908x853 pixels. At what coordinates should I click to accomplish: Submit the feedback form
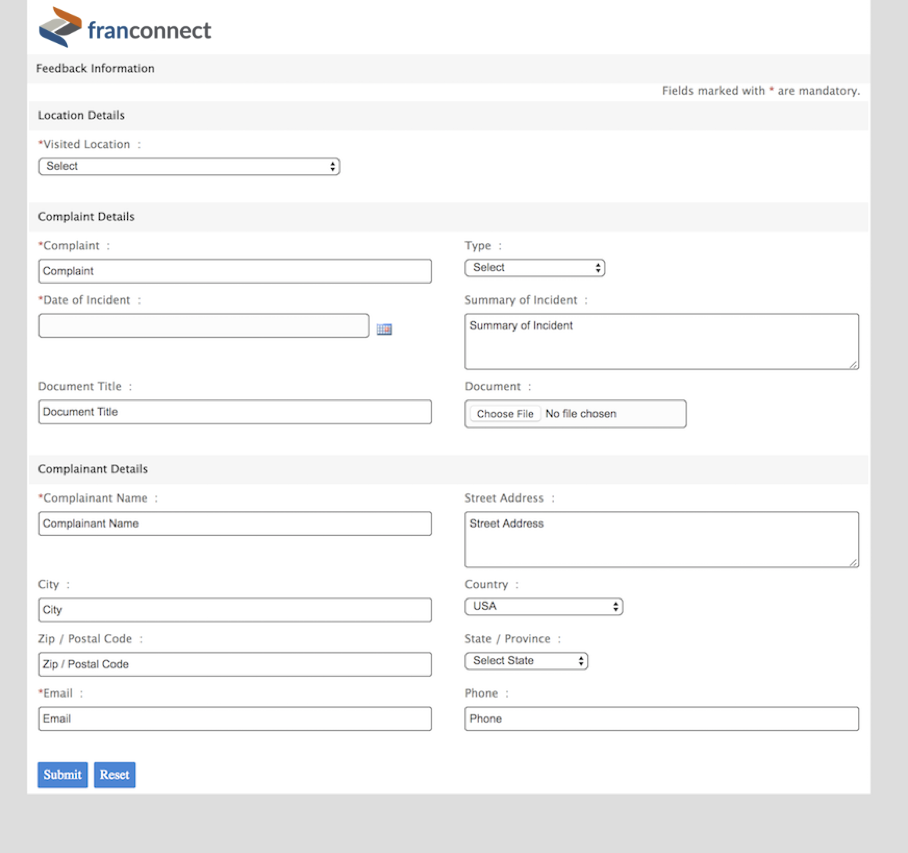[63, 775]
